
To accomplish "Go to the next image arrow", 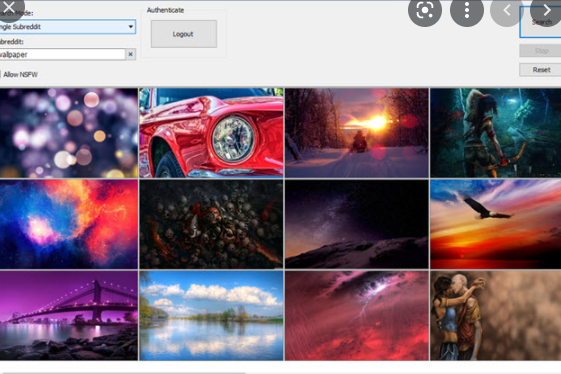I will (546, 11).
